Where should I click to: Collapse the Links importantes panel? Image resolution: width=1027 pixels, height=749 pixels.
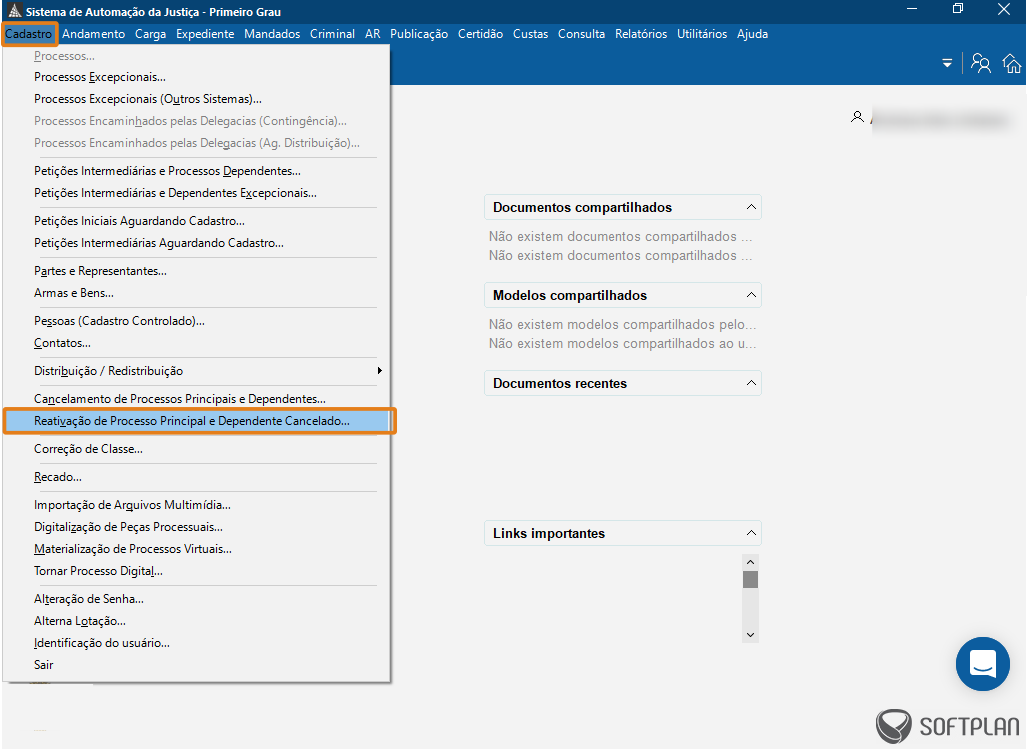[x=751, y=534]
